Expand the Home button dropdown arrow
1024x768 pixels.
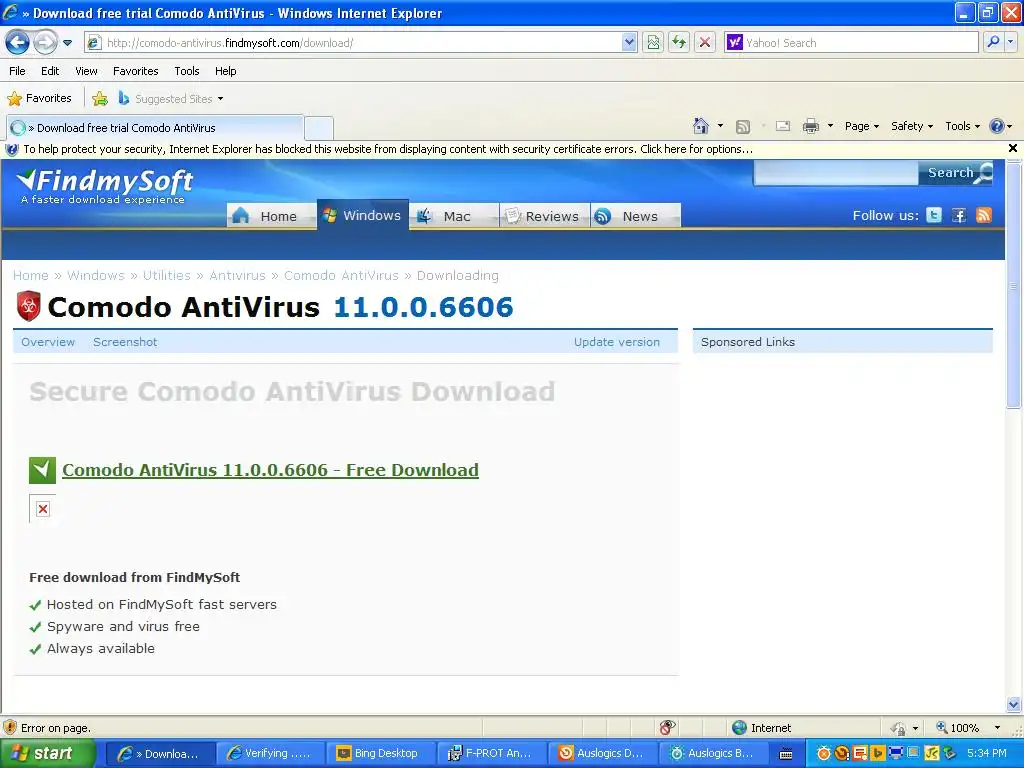tap(720, 125)
